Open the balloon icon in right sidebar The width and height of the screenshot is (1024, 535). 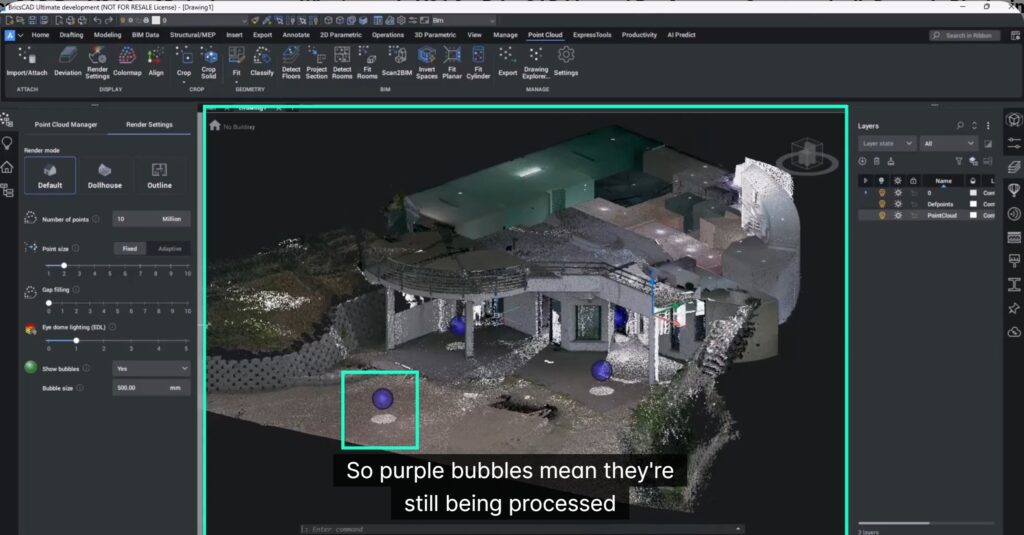point(1014,190)
